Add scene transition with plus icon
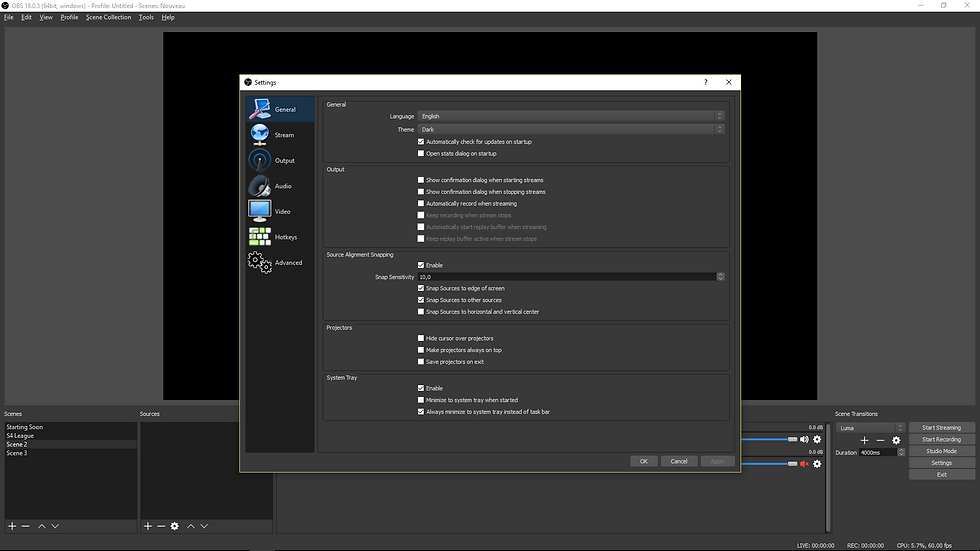Viewport: 980px width, 551px height. tap(864, 440)
